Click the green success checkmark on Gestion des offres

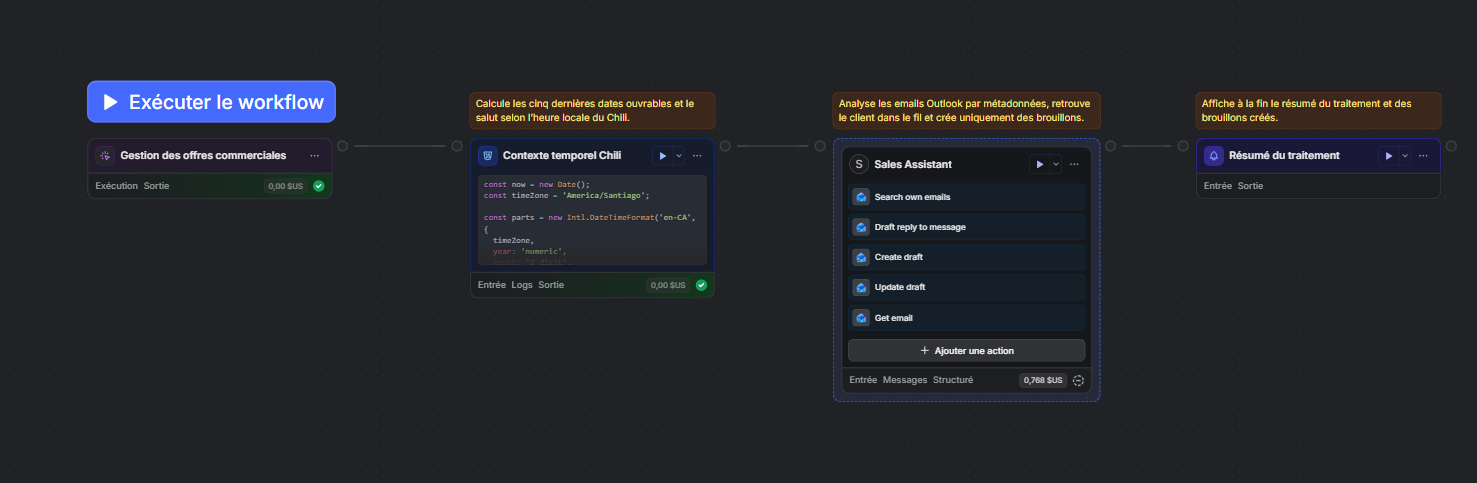(x=319, y=186)
